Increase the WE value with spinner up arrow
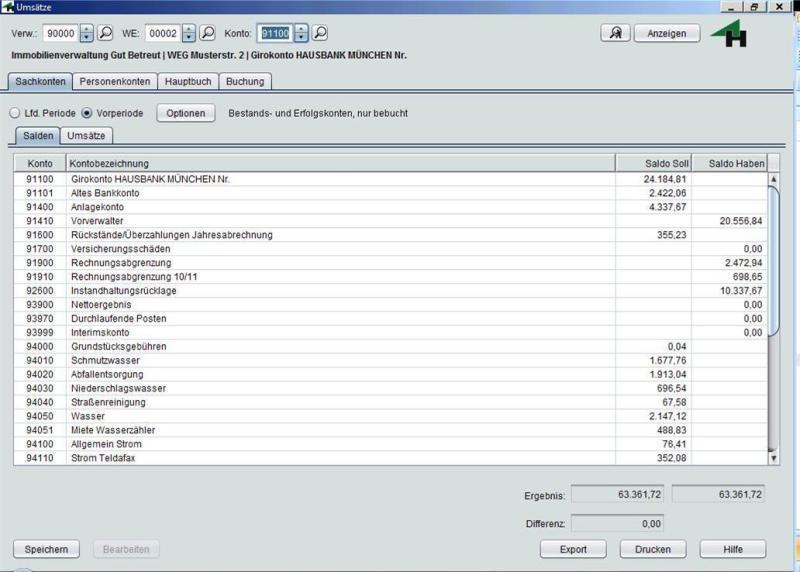Image resolution: width=800 pixels, height=572 pixels. (189, 29)
